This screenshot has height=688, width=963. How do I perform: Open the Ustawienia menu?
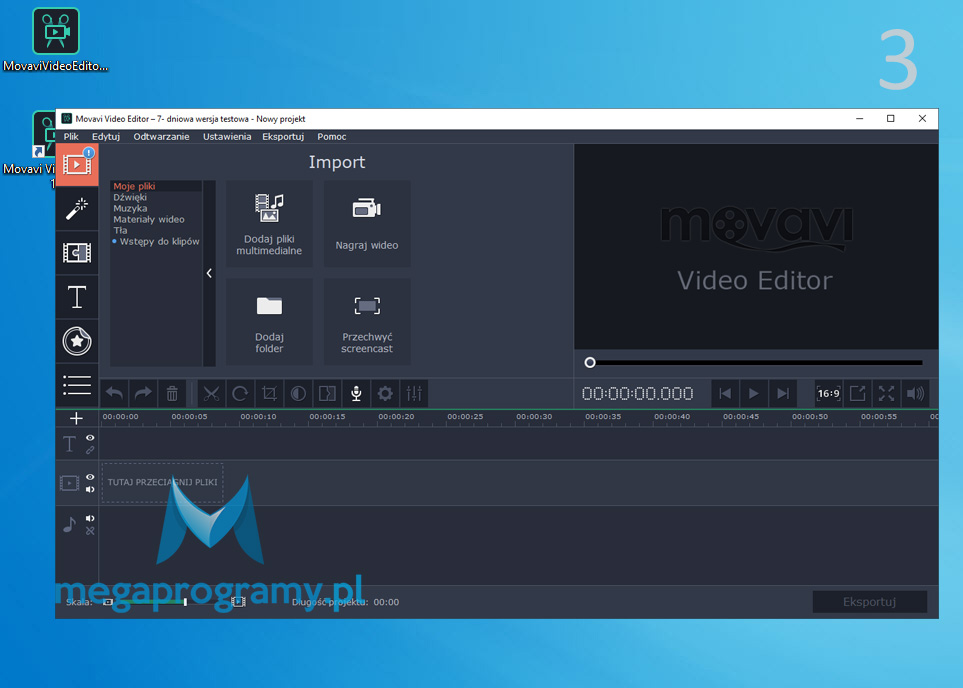227,136
